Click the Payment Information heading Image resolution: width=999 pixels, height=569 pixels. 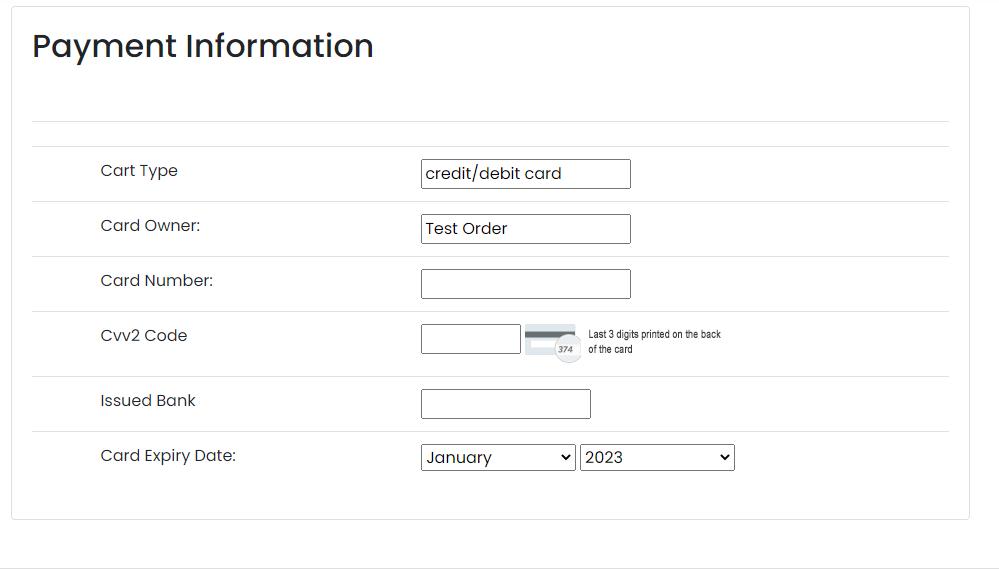(x=203, y=46)
